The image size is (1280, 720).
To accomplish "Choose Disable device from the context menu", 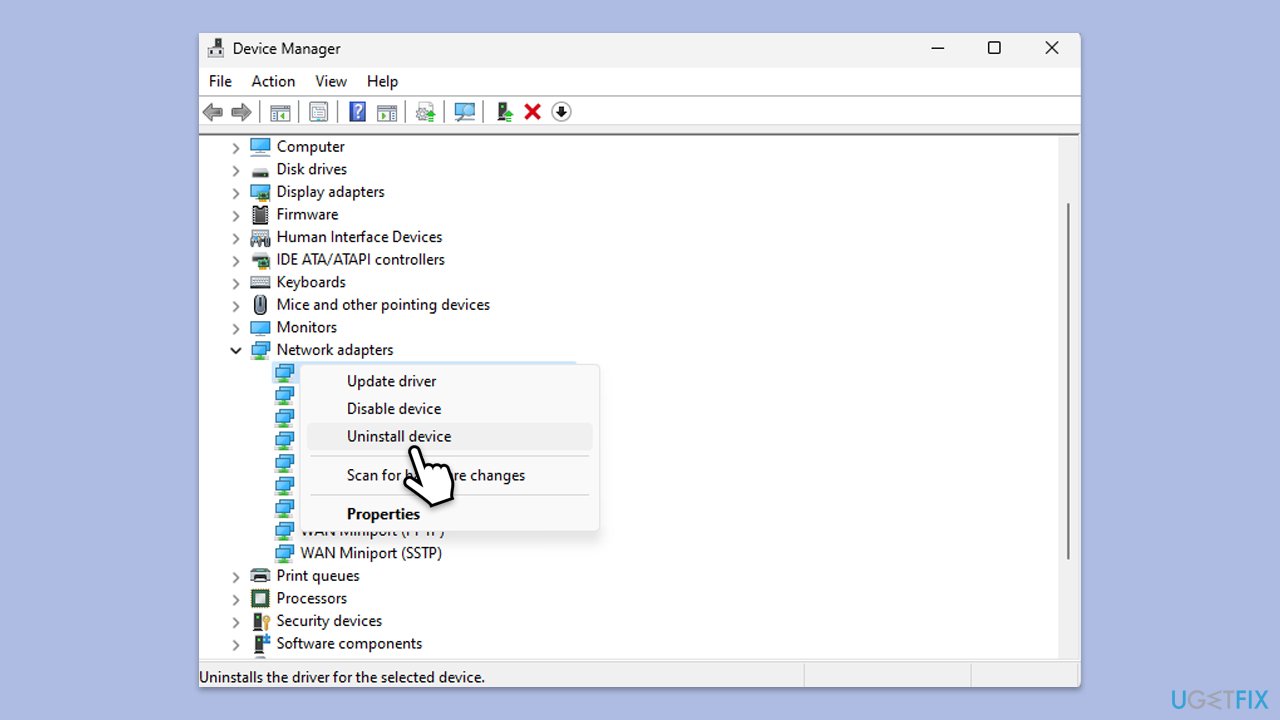I will (449, 408).
